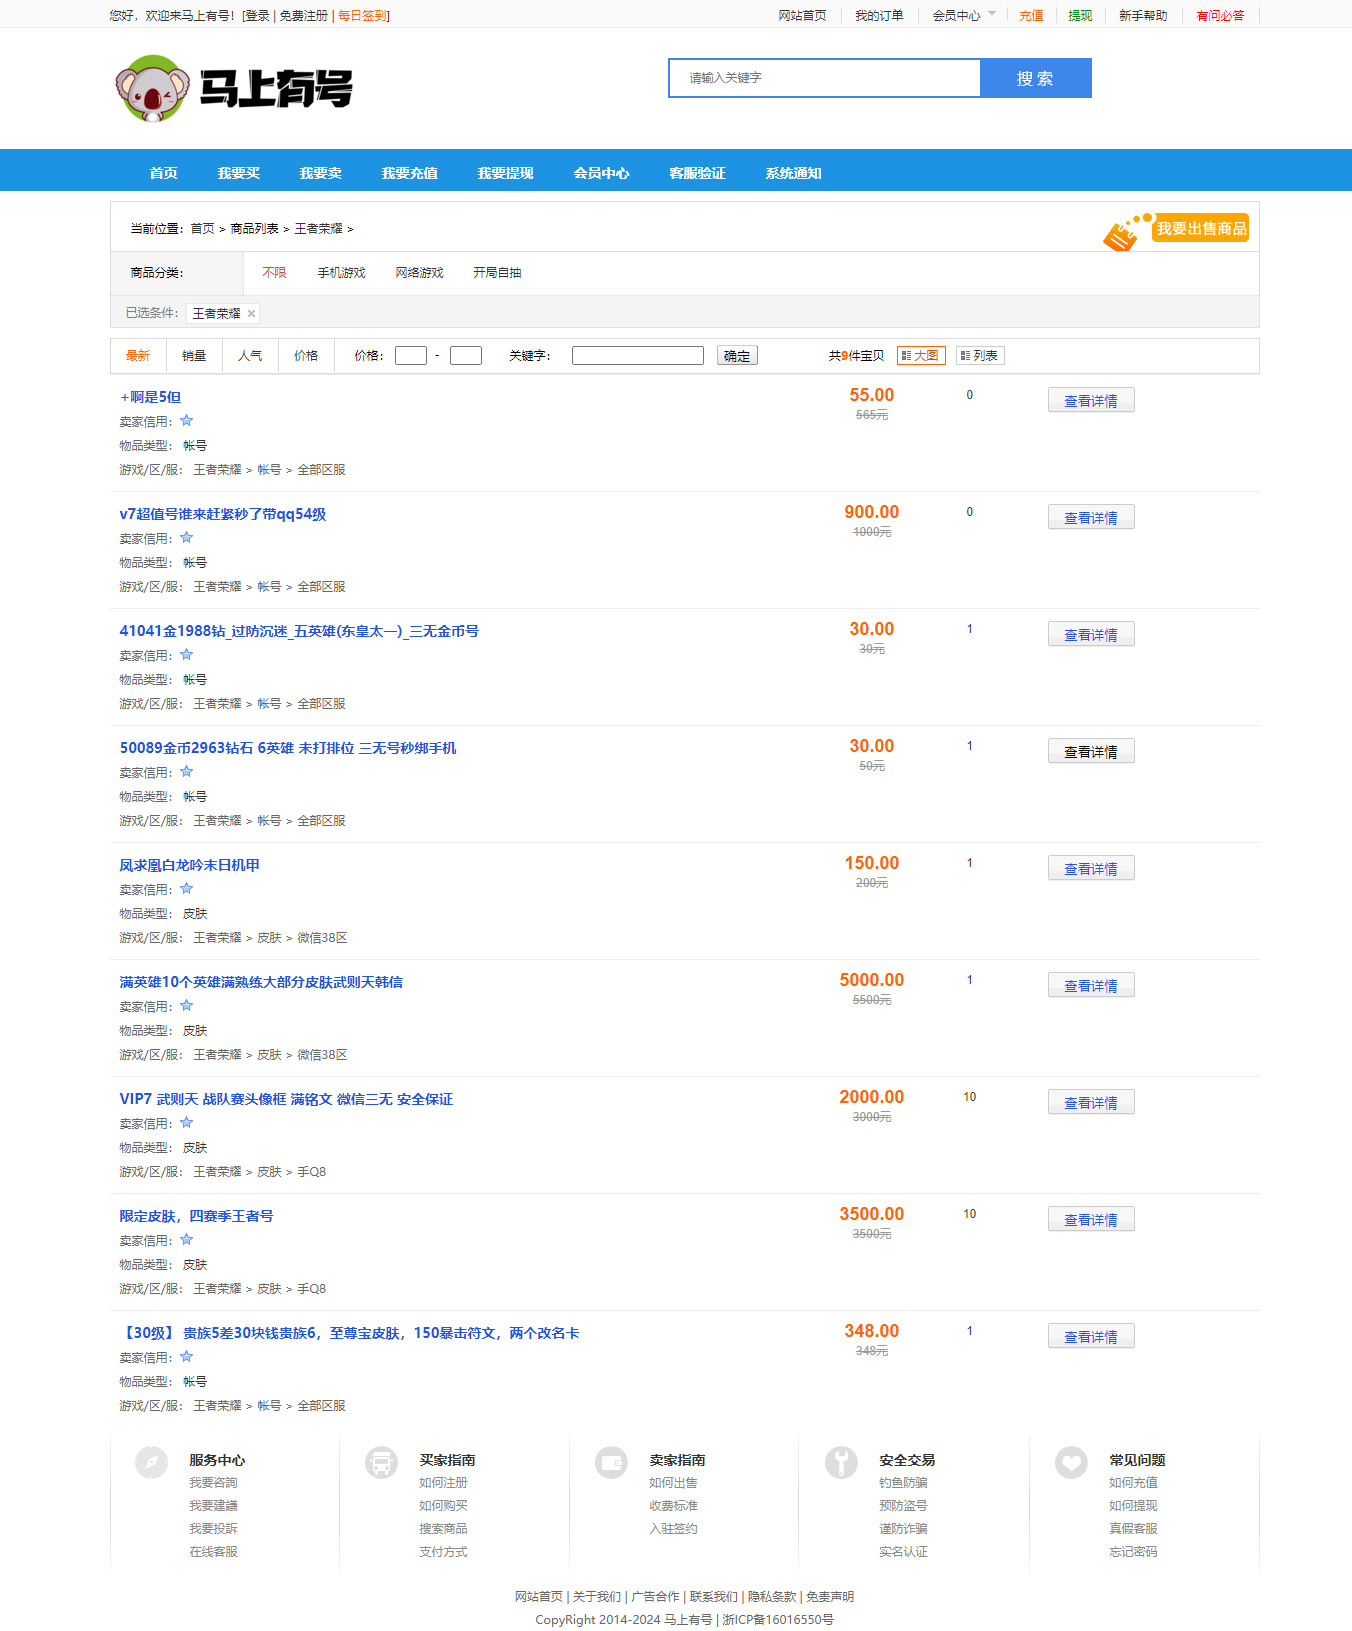Click the maximum price input box
The height and width of the screenshot is (1631, 1352).
click(x=466, y=356)
